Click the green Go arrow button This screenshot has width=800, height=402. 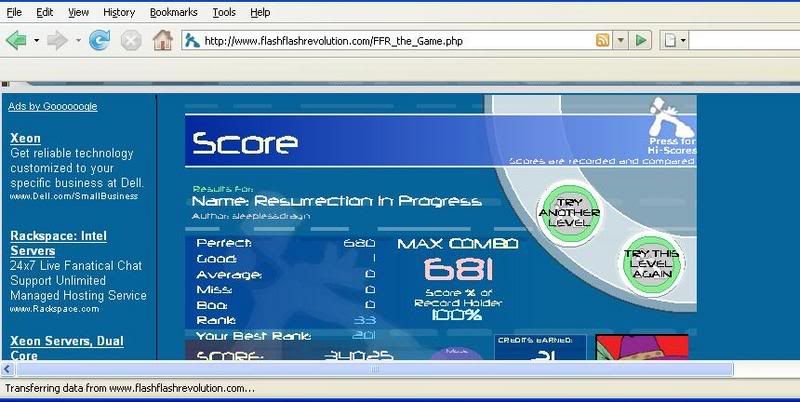pyautogui.click(x=641, y=40)
